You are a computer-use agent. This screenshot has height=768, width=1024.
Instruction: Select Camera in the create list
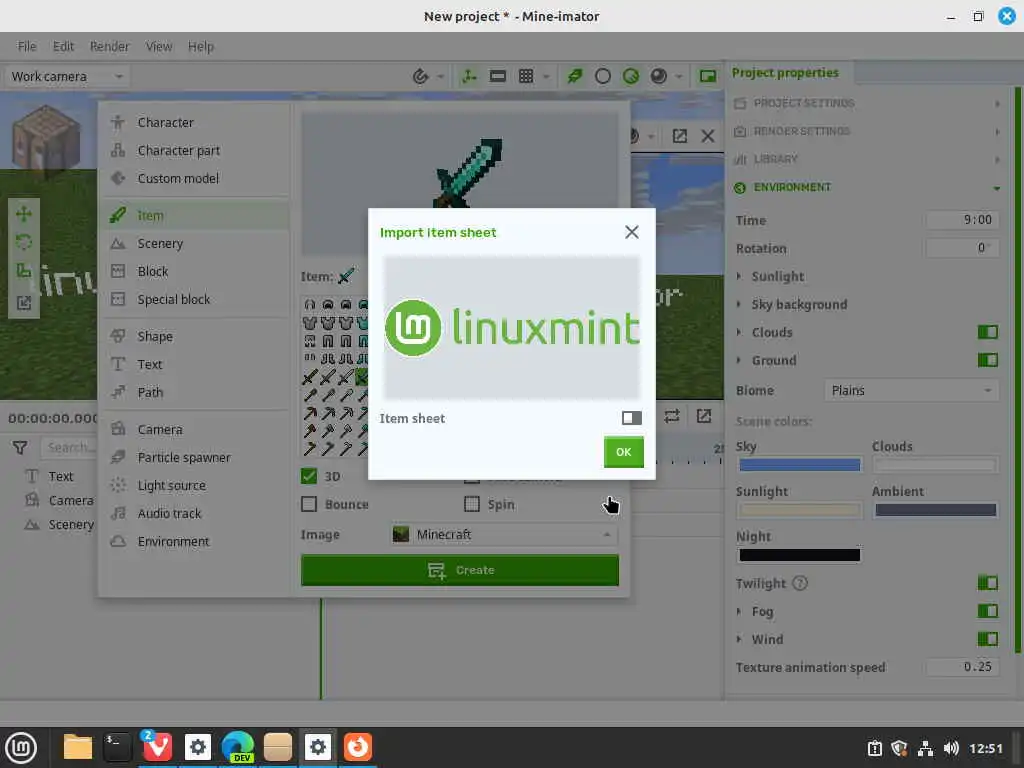(x=195, y=430)
